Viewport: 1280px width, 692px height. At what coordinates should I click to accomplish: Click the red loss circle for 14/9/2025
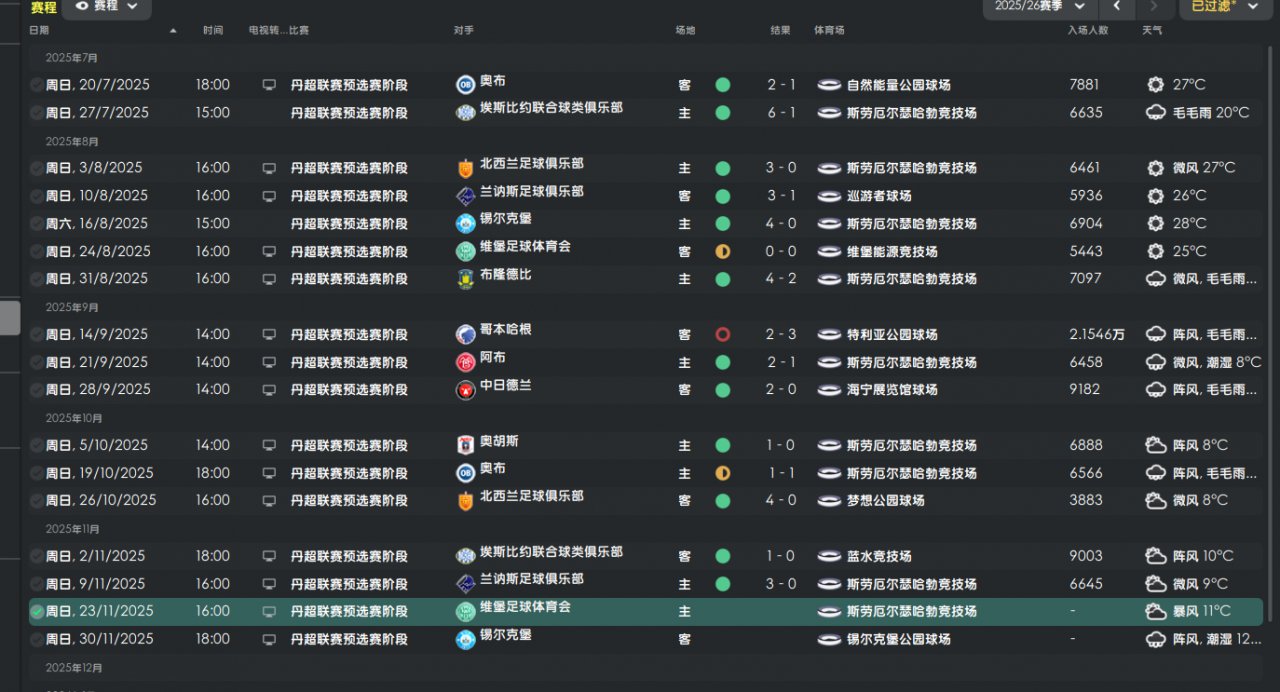point(722,334)
